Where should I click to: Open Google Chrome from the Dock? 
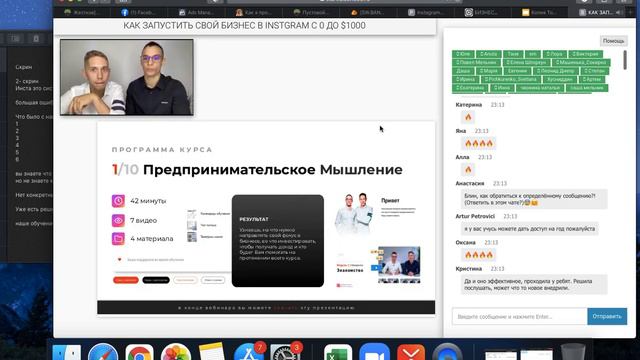coord(139,353)
